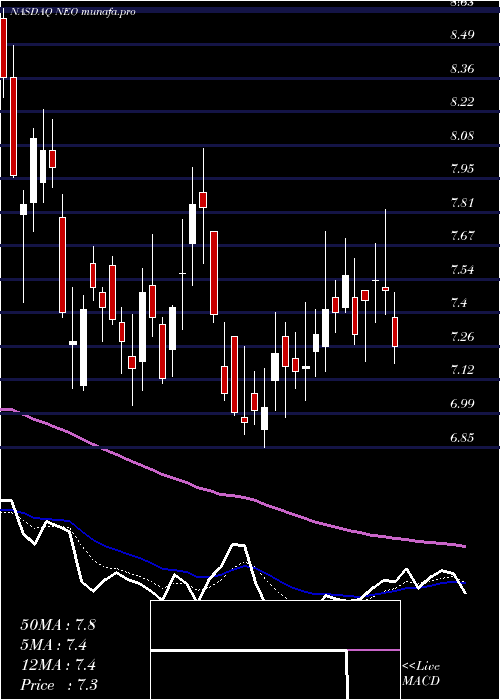Click the last red candlestick on the right
This screenshot has width=500, height=700.
pos(395,332)
